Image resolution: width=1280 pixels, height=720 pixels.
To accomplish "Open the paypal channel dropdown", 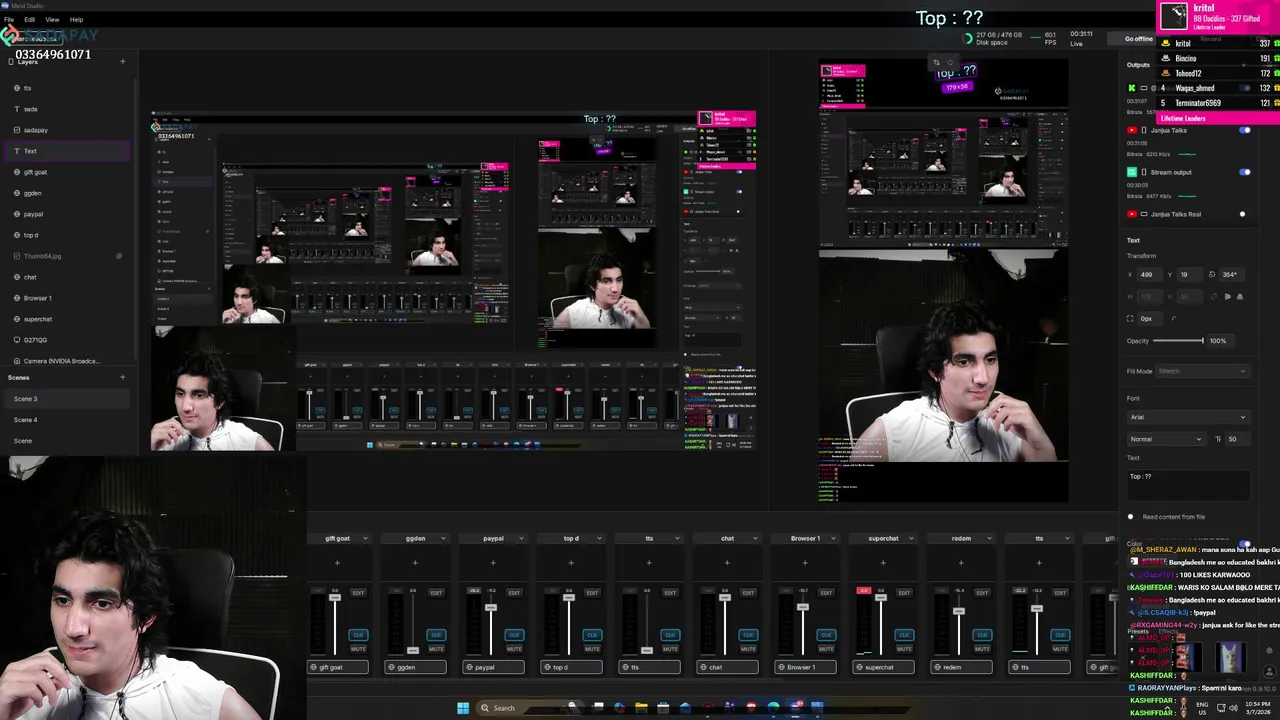I will pyautogui.click(x=521, y=539).
